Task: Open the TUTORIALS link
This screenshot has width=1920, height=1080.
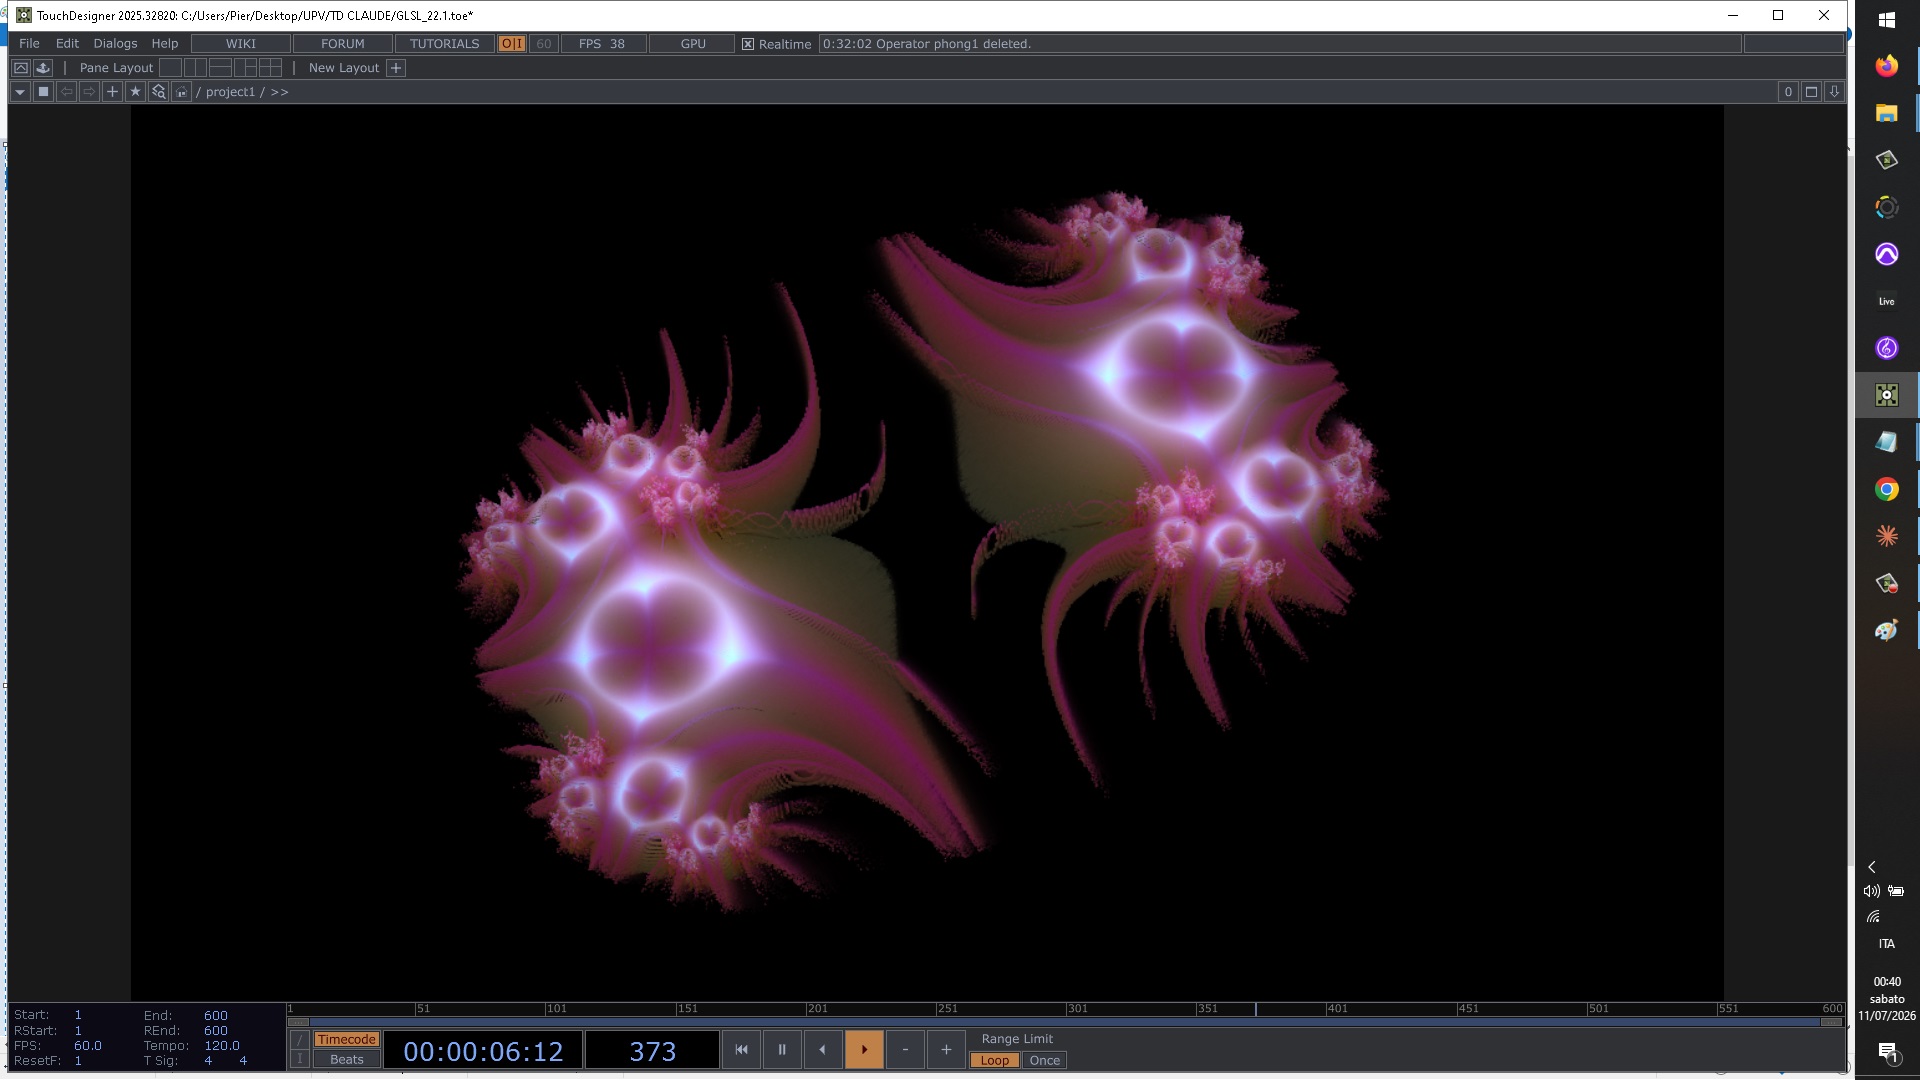Action: click(x=445, y=44)
